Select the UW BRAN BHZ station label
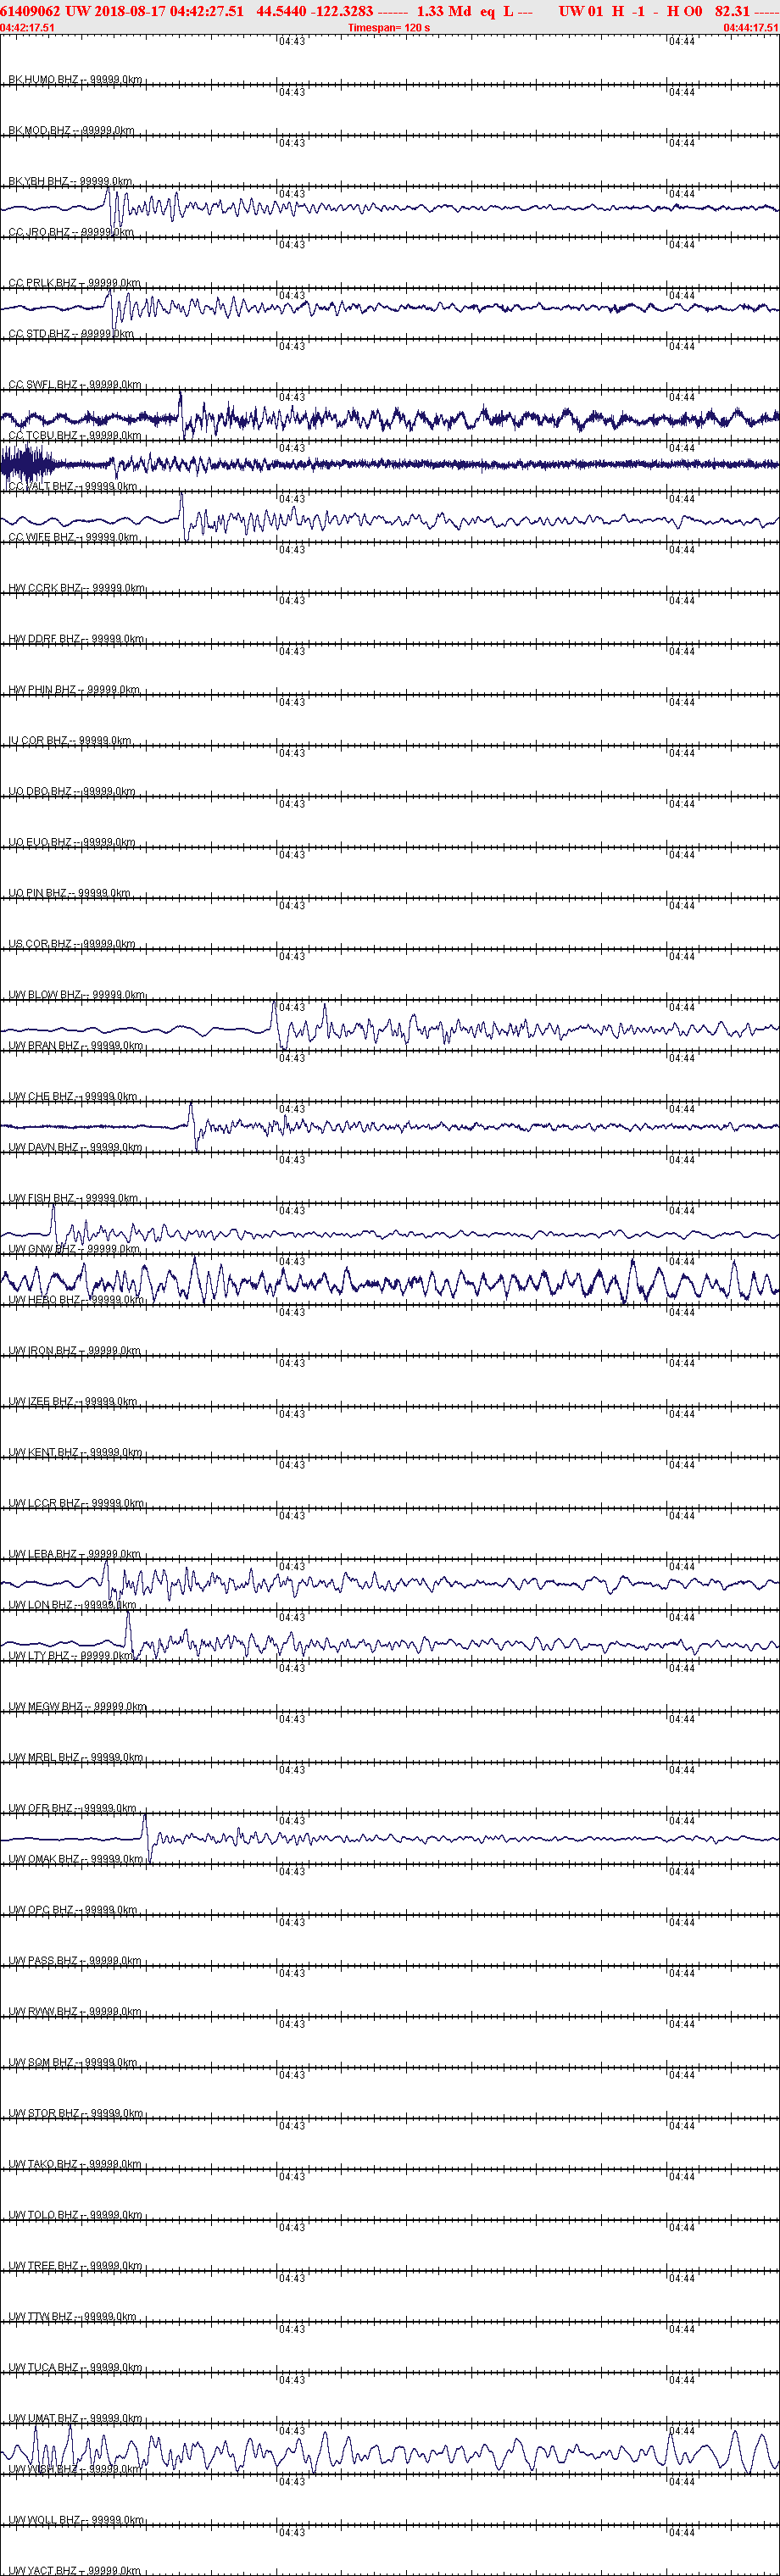This screenshot has height=2576, width=780. (76, 1046)
